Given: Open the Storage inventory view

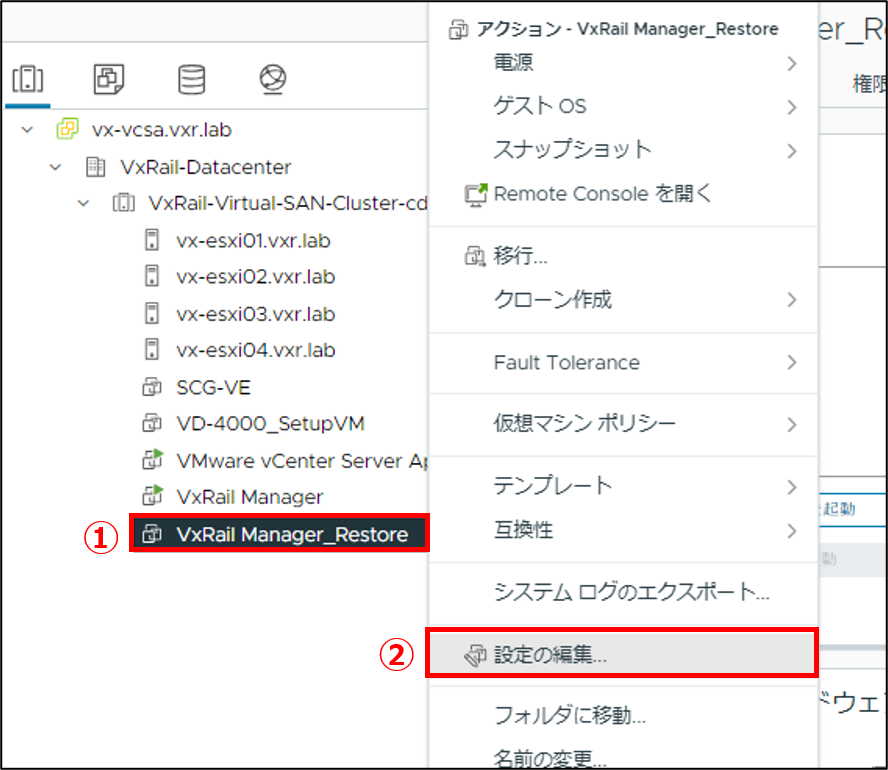Looking at the screenshot, I should pos(191,79).
